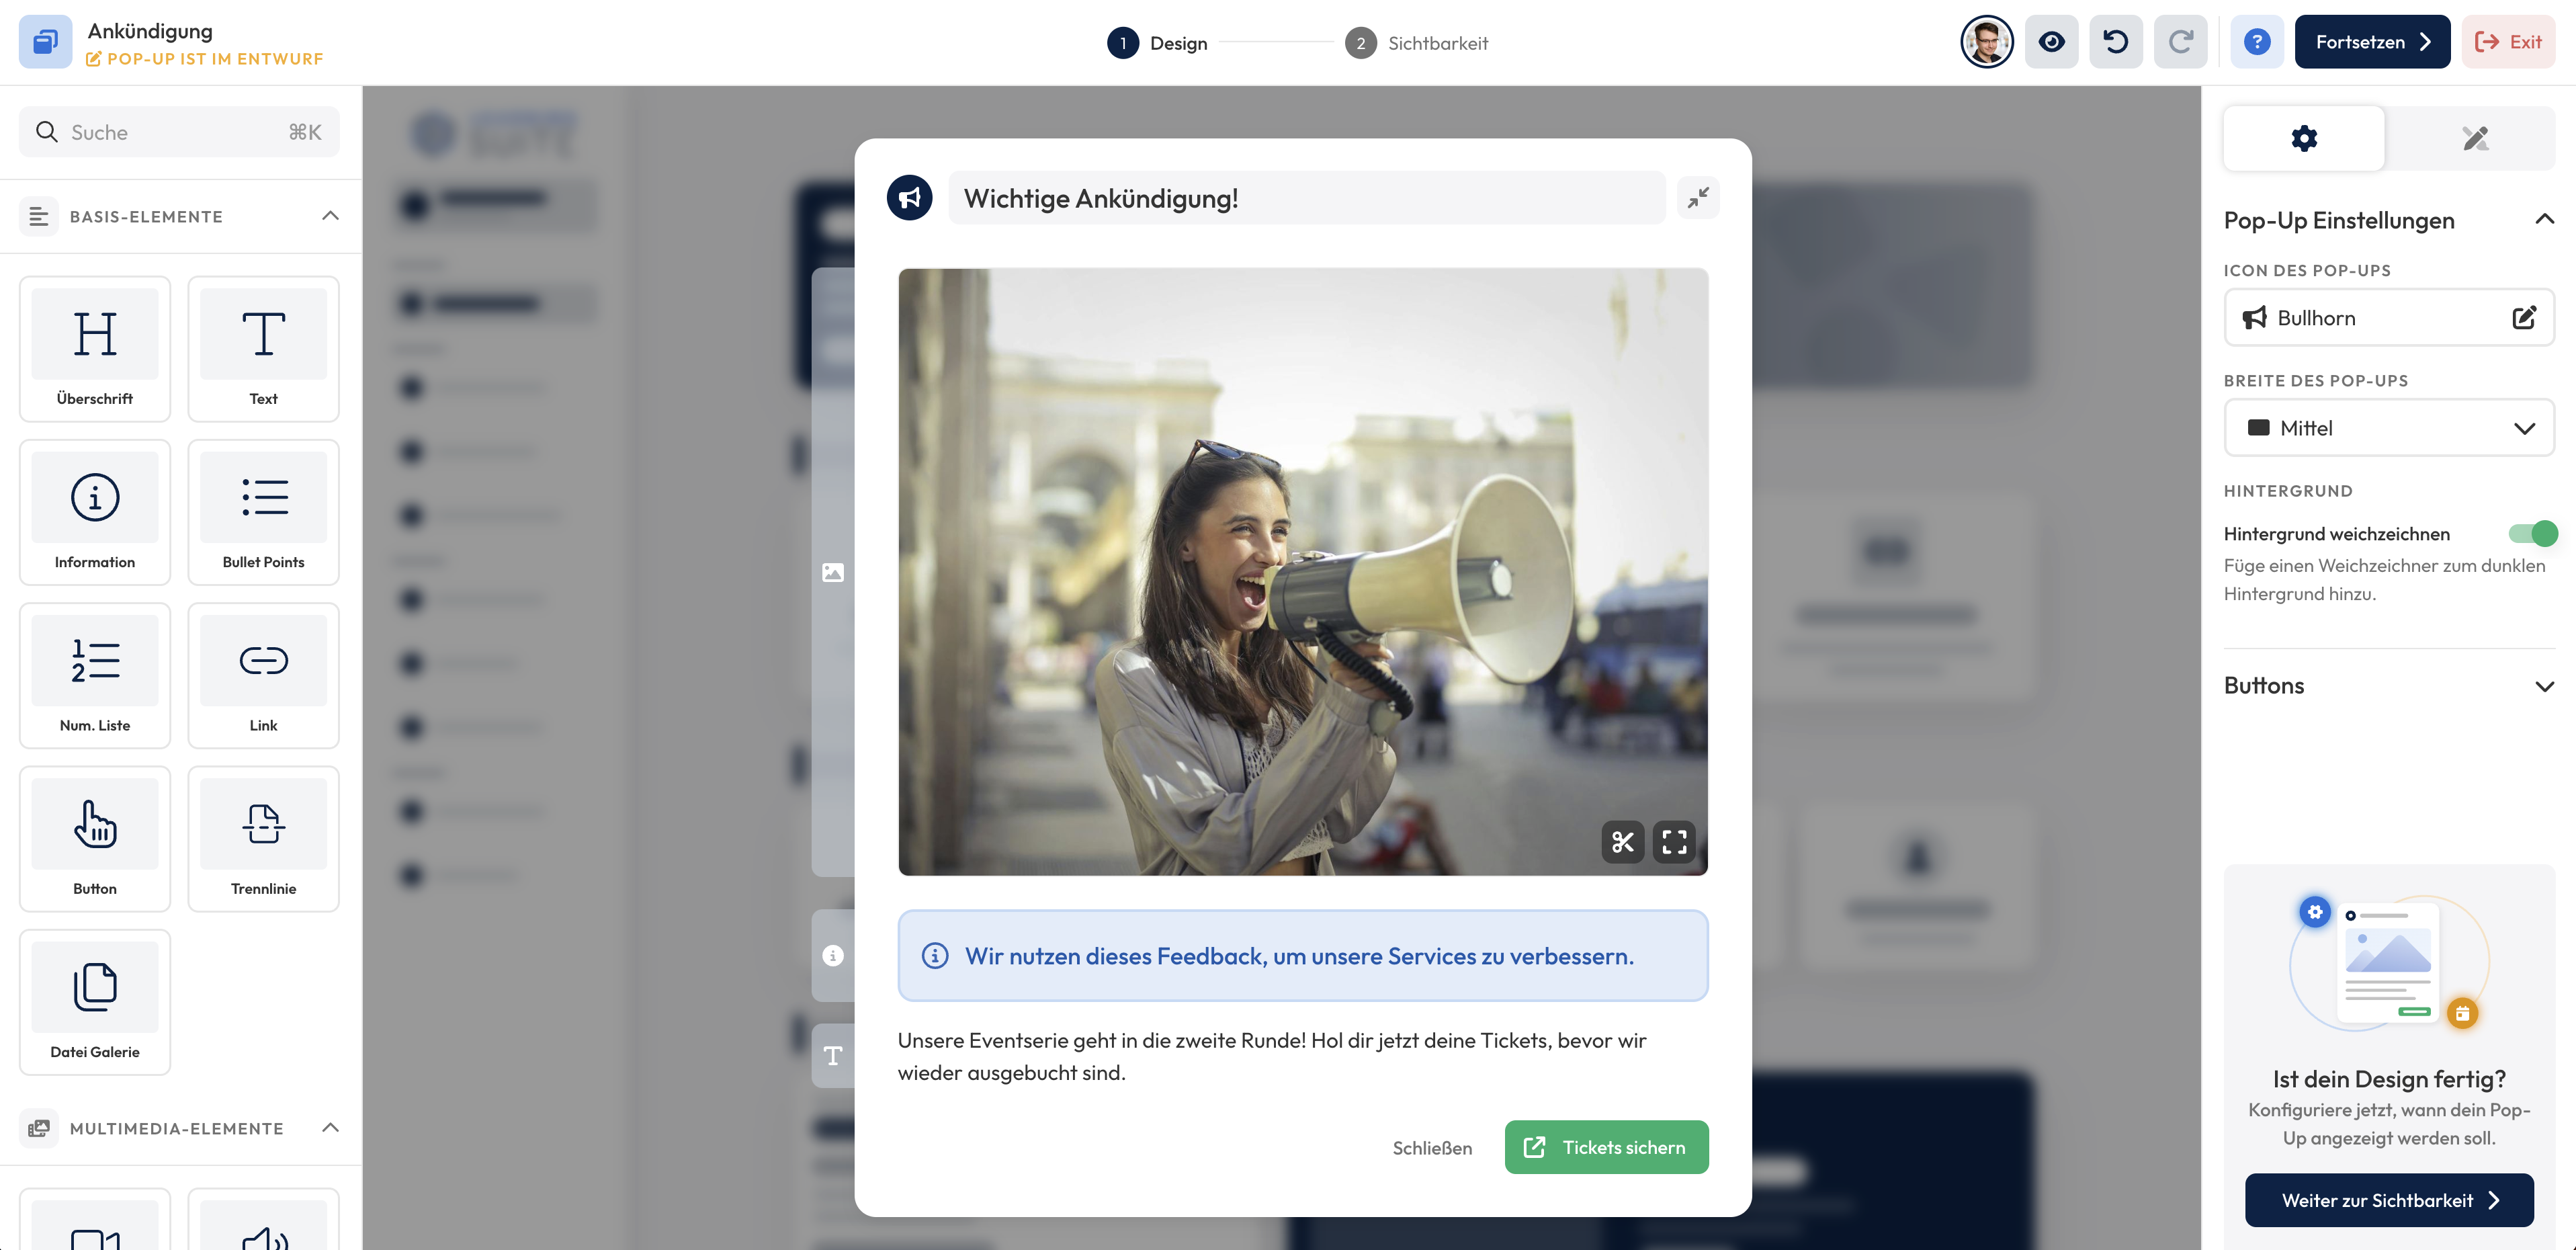Collapse the Multimedia-Elemente section
Viewport: 2576px width, 1250px height.
pos(330,1128)
